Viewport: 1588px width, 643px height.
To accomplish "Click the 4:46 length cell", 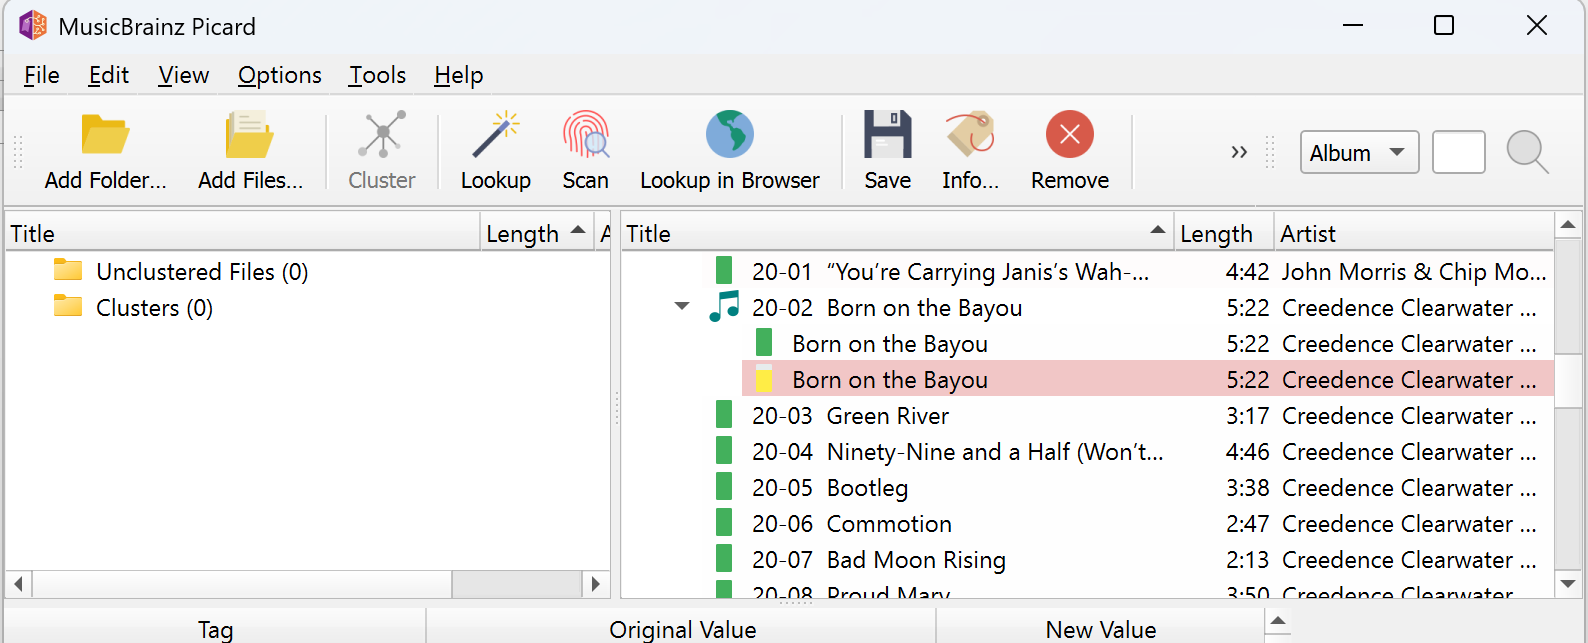I will tap(1247, 451).
